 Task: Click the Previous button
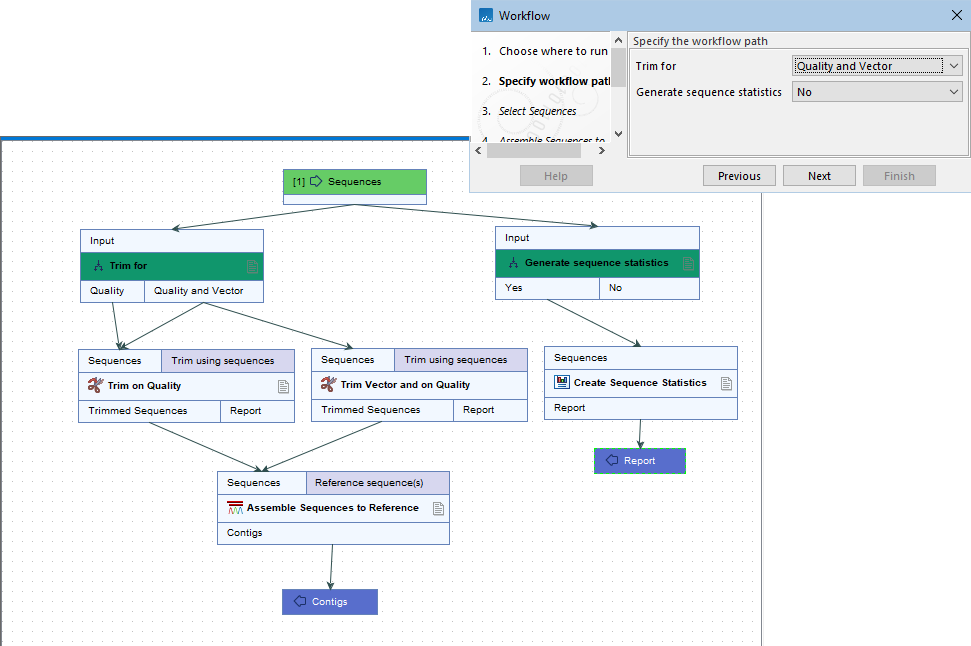pyautogui.click(x=738, y=174)
